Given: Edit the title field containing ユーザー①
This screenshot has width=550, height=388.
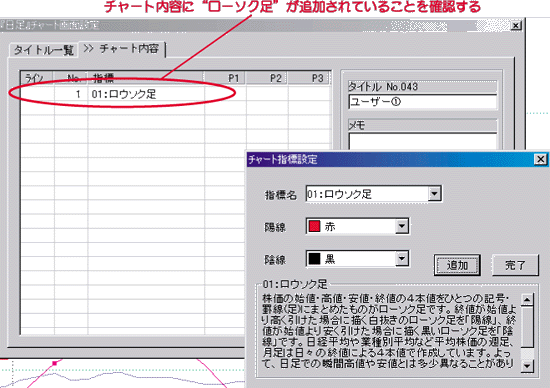Looking at the screenshot, I should point(423,102).
